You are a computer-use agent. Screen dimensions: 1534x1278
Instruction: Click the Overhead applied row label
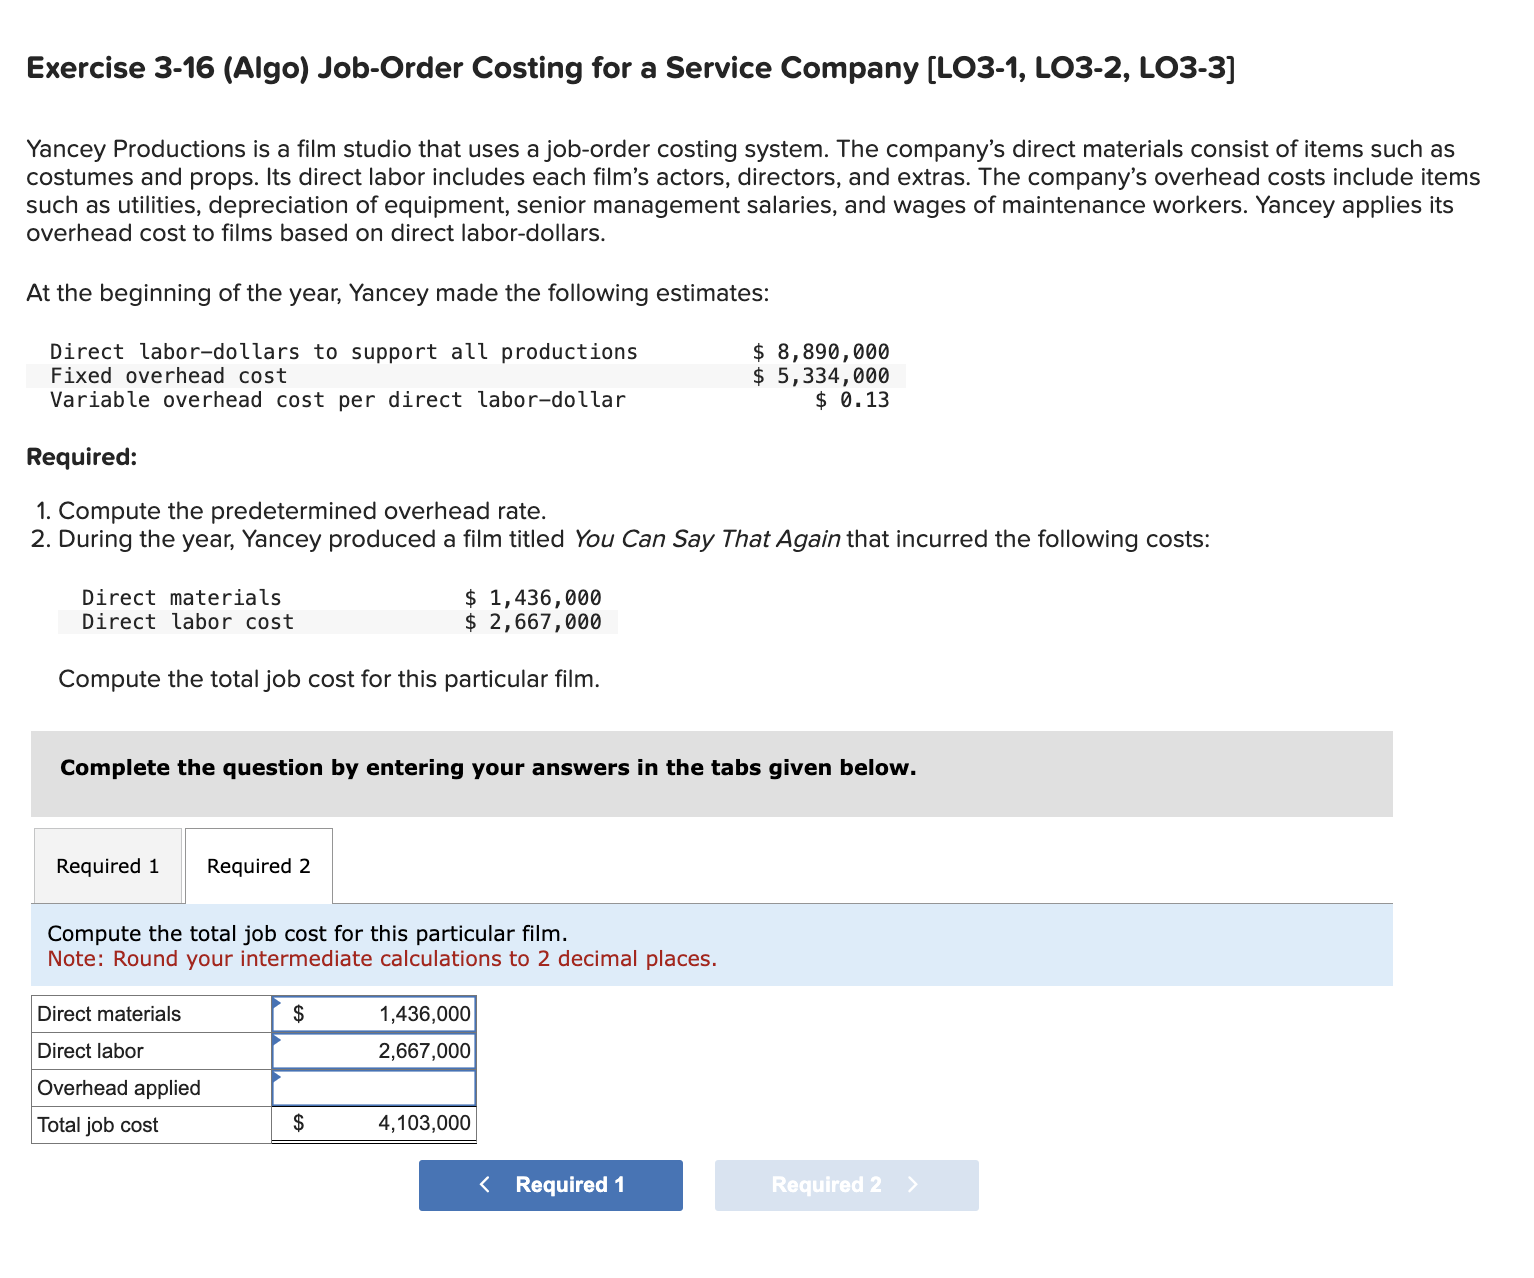(118, 1087)
